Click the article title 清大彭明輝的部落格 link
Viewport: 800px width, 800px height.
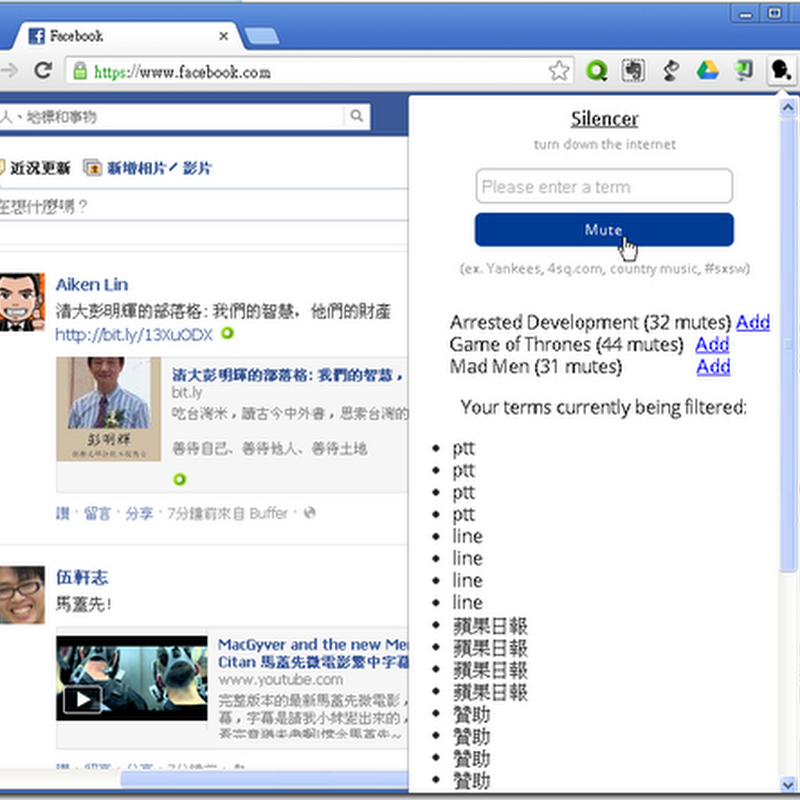point(288,375)
